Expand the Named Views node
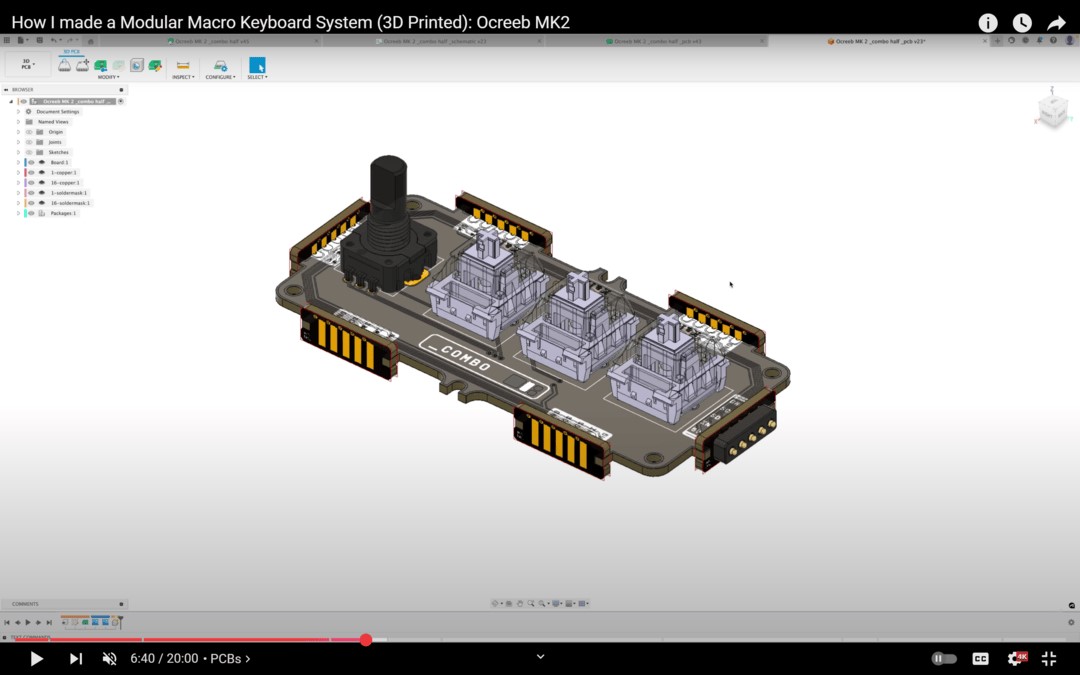1080x675 pixels. [x=19, y=122]
